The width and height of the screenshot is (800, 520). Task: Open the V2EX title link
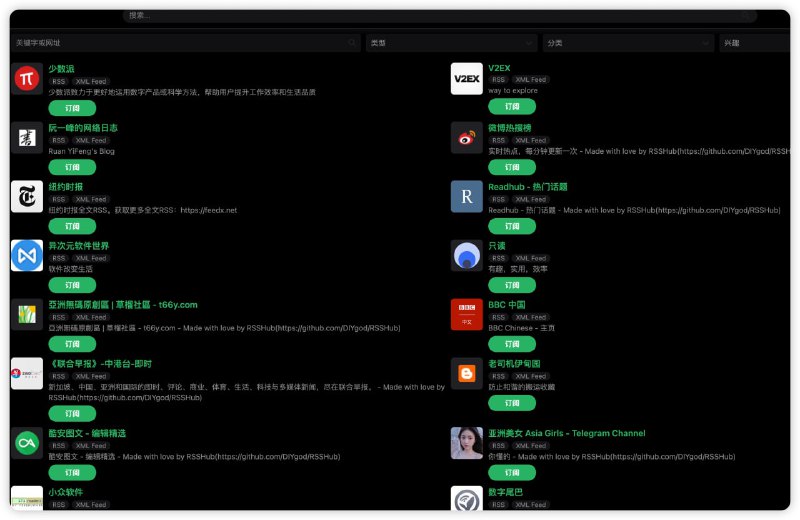coord(499,68)
